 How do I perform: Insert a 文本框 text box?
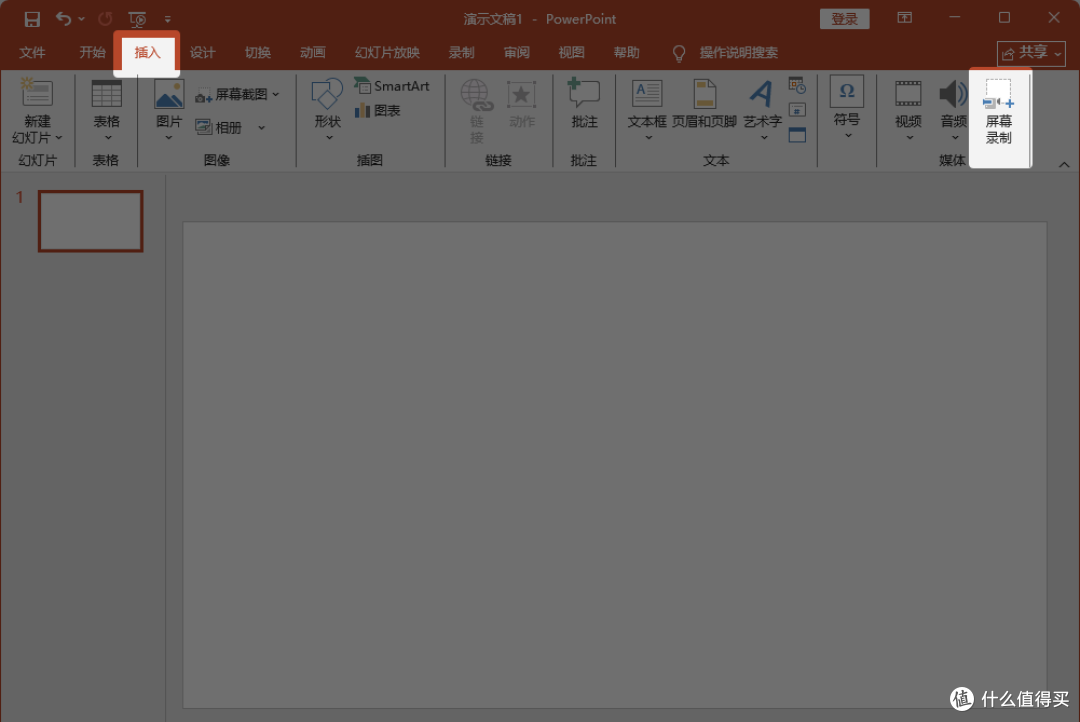pyautogui.click(x=647, y=110)
